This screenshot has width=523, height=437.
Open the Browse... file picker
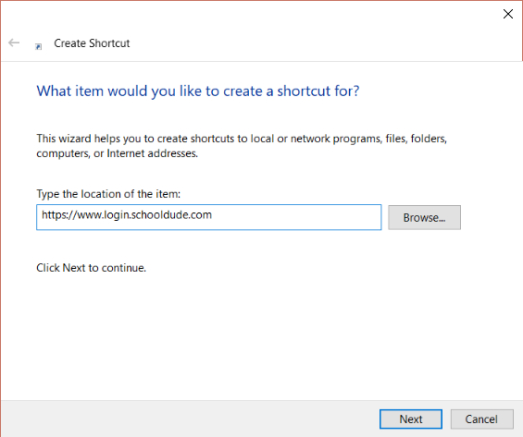(424, 217)
